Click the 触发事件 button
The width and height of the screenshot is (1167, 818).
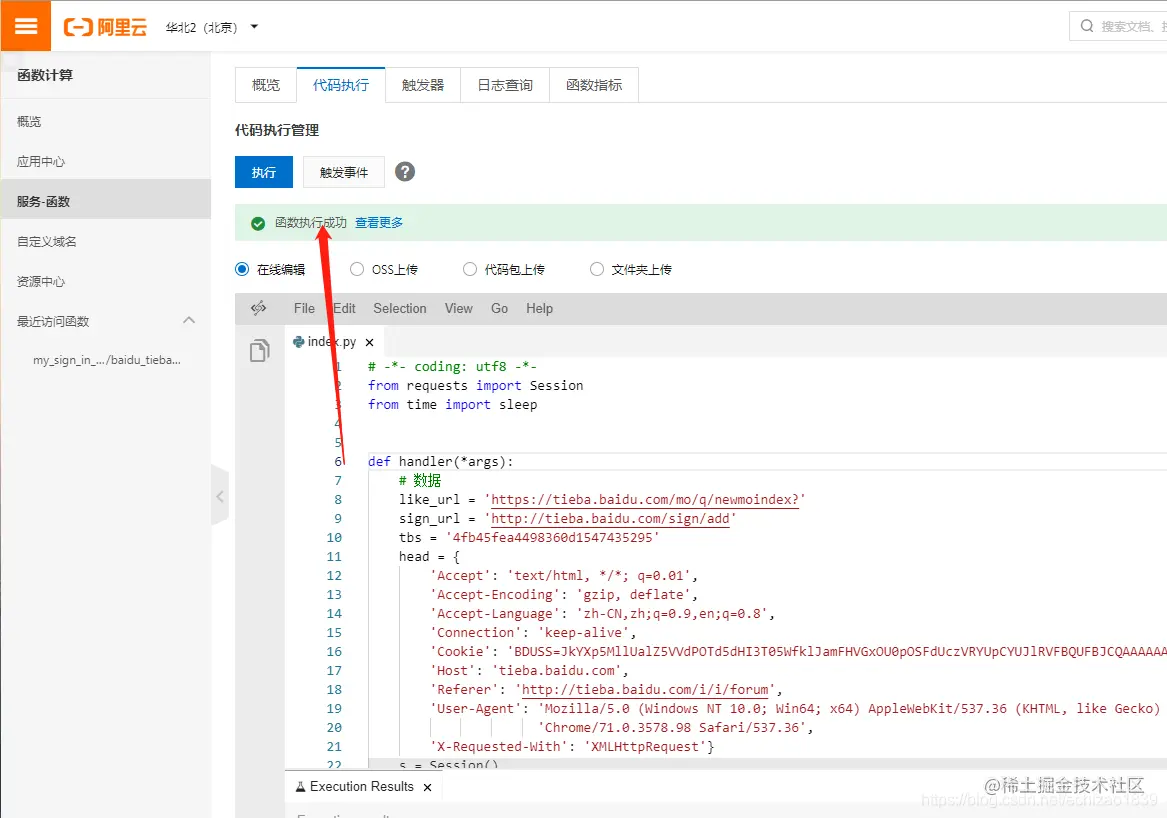tap(344, 173)
